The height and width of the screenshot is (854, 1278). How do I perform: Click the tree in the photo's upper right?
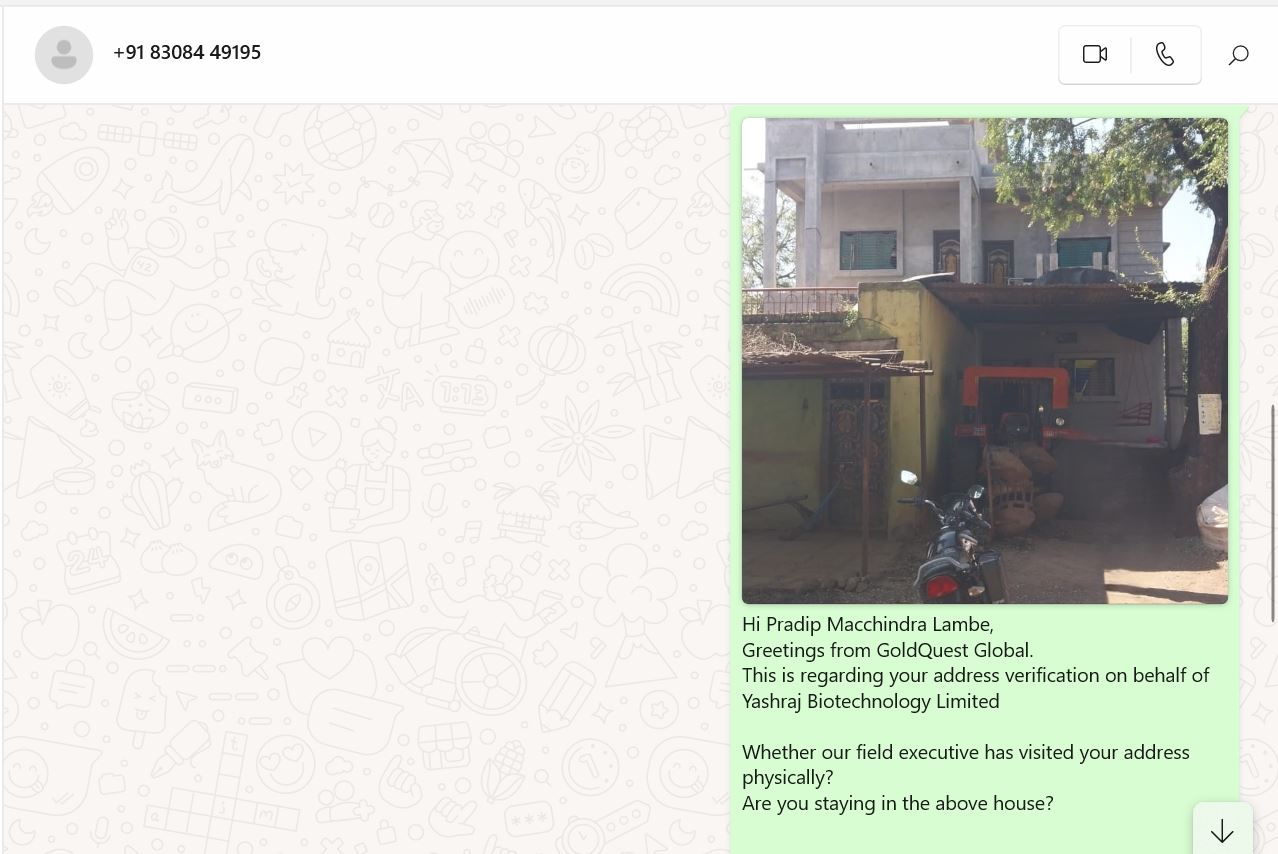point(1120,180)
